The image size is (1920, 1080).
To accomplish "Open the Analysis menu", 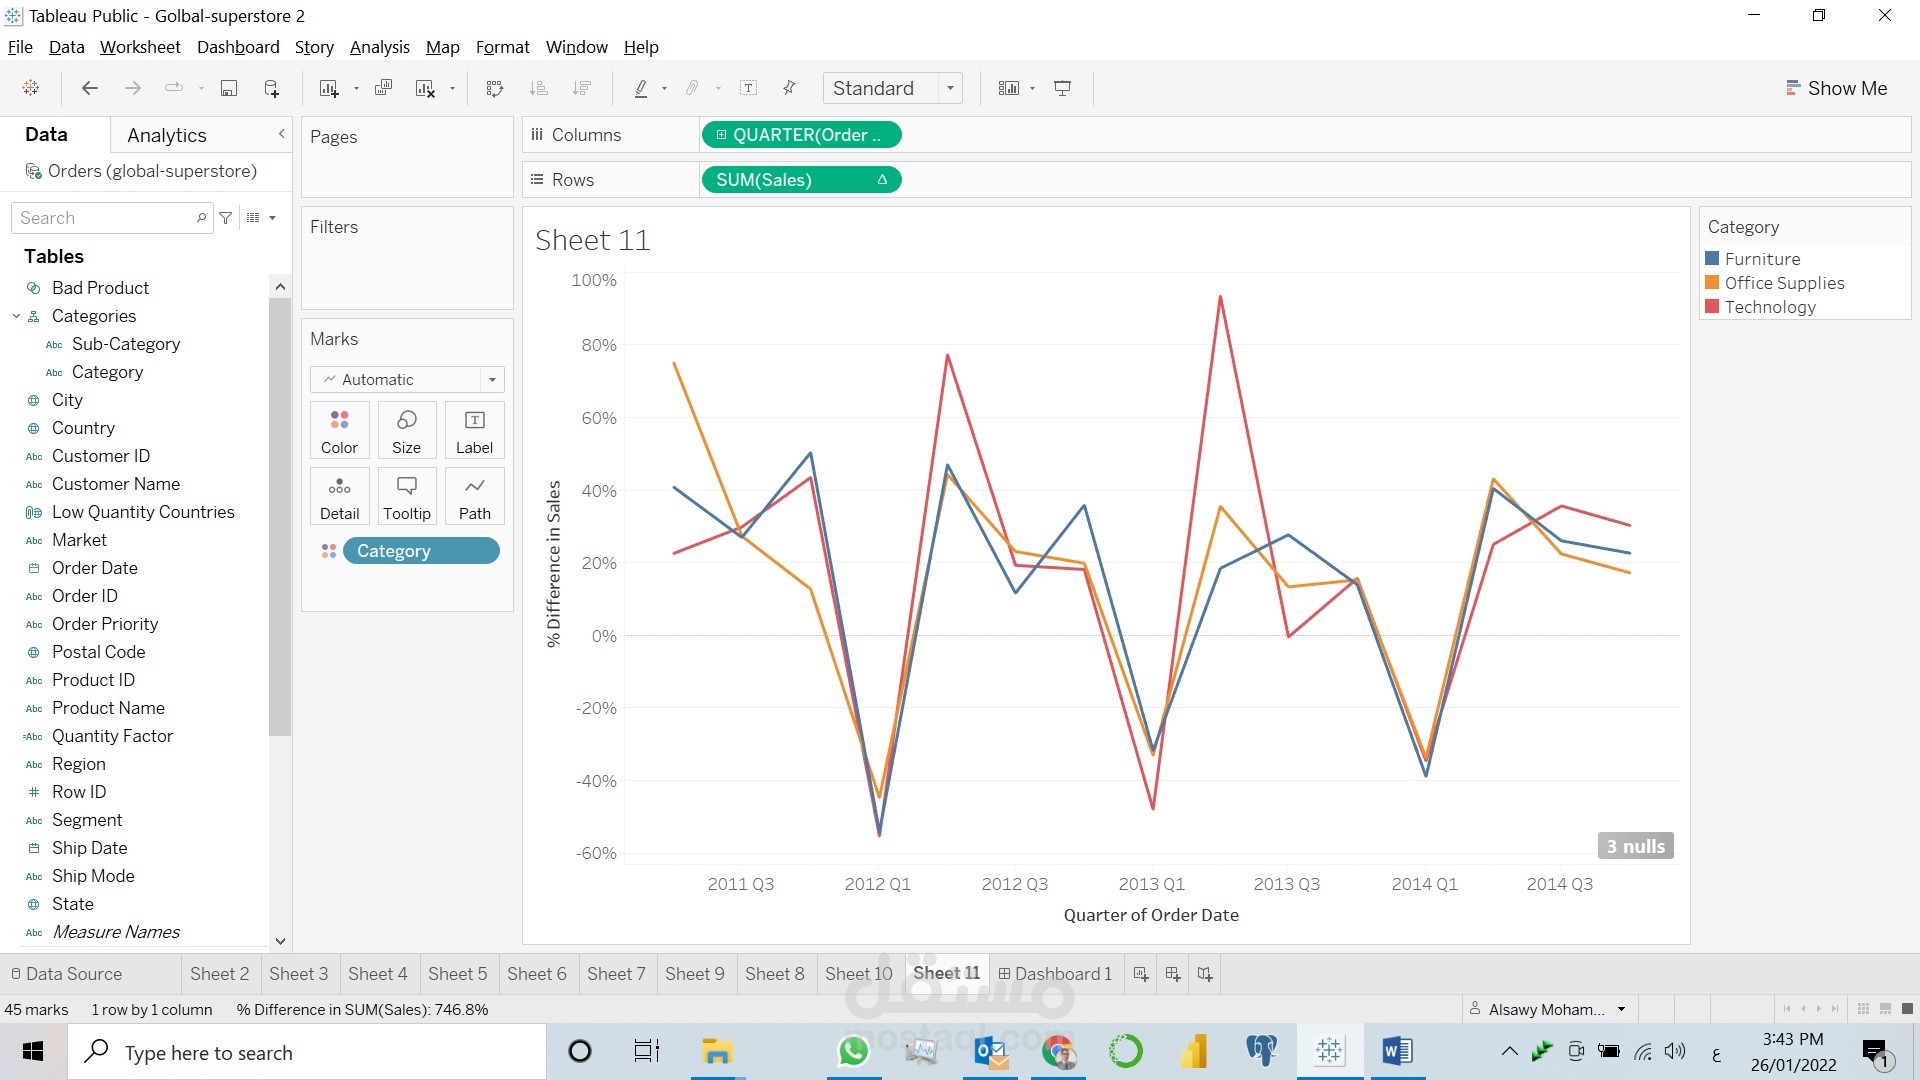I will tap(379, 47).
